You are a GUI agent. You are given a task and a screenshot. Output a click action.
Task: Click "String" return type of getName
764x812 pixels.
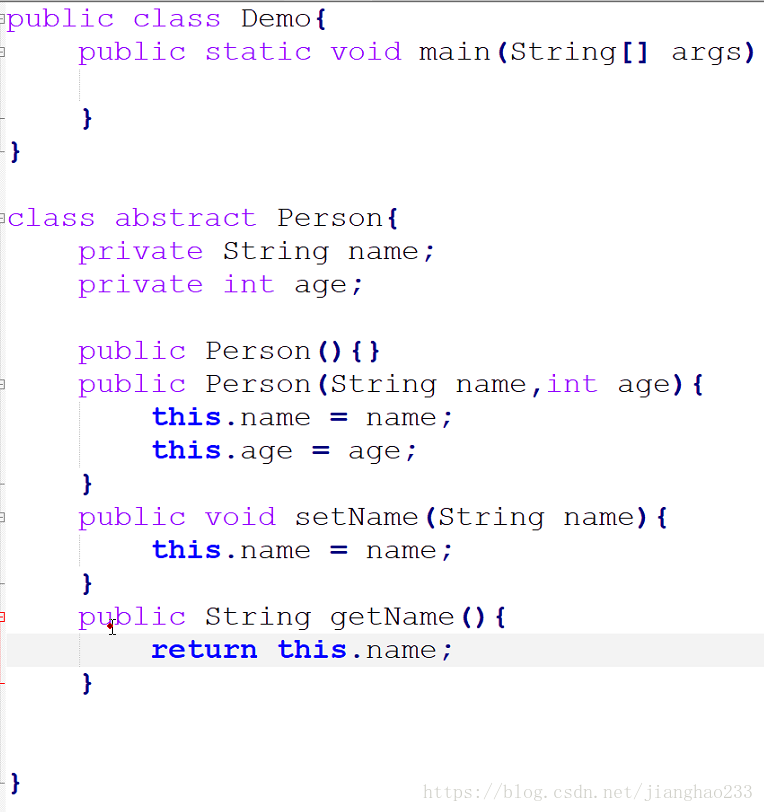[258, 618]
